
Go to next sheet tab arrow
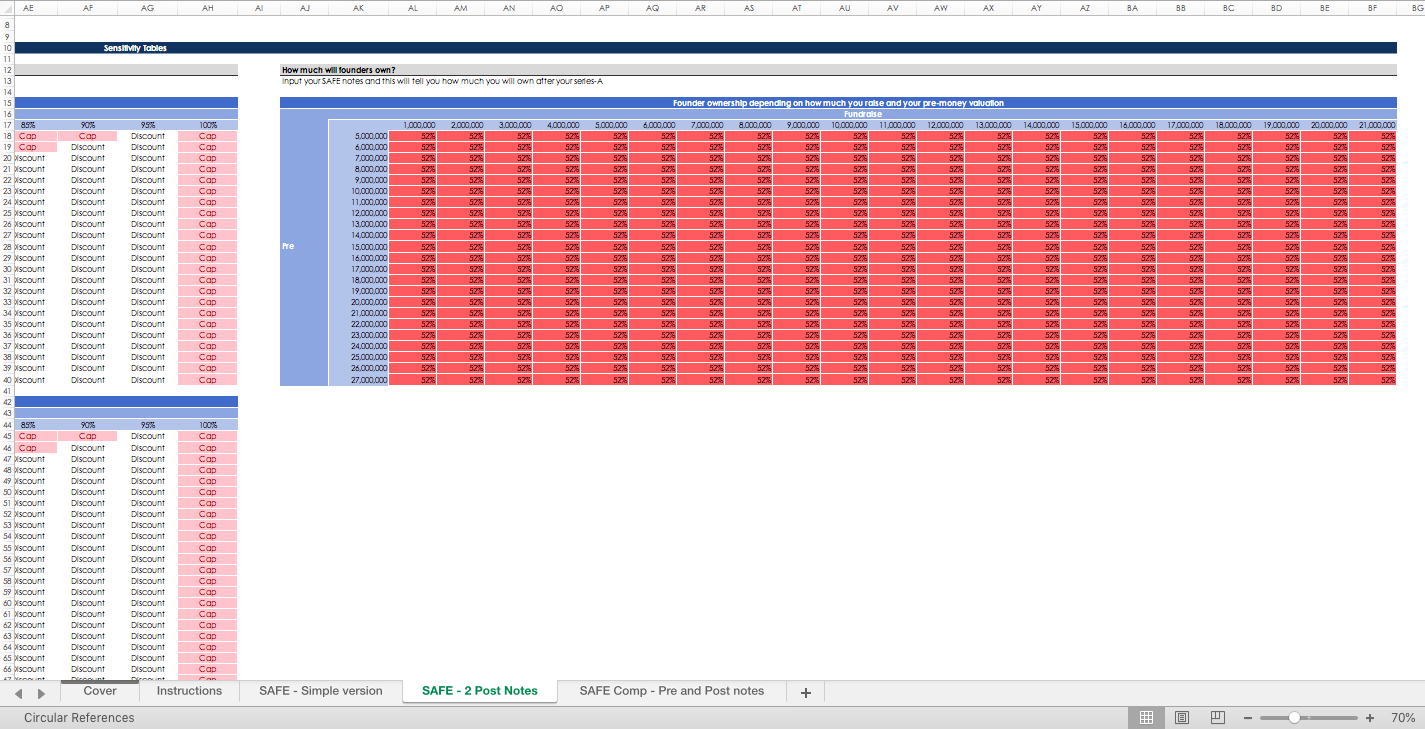(x=41, y=693)
